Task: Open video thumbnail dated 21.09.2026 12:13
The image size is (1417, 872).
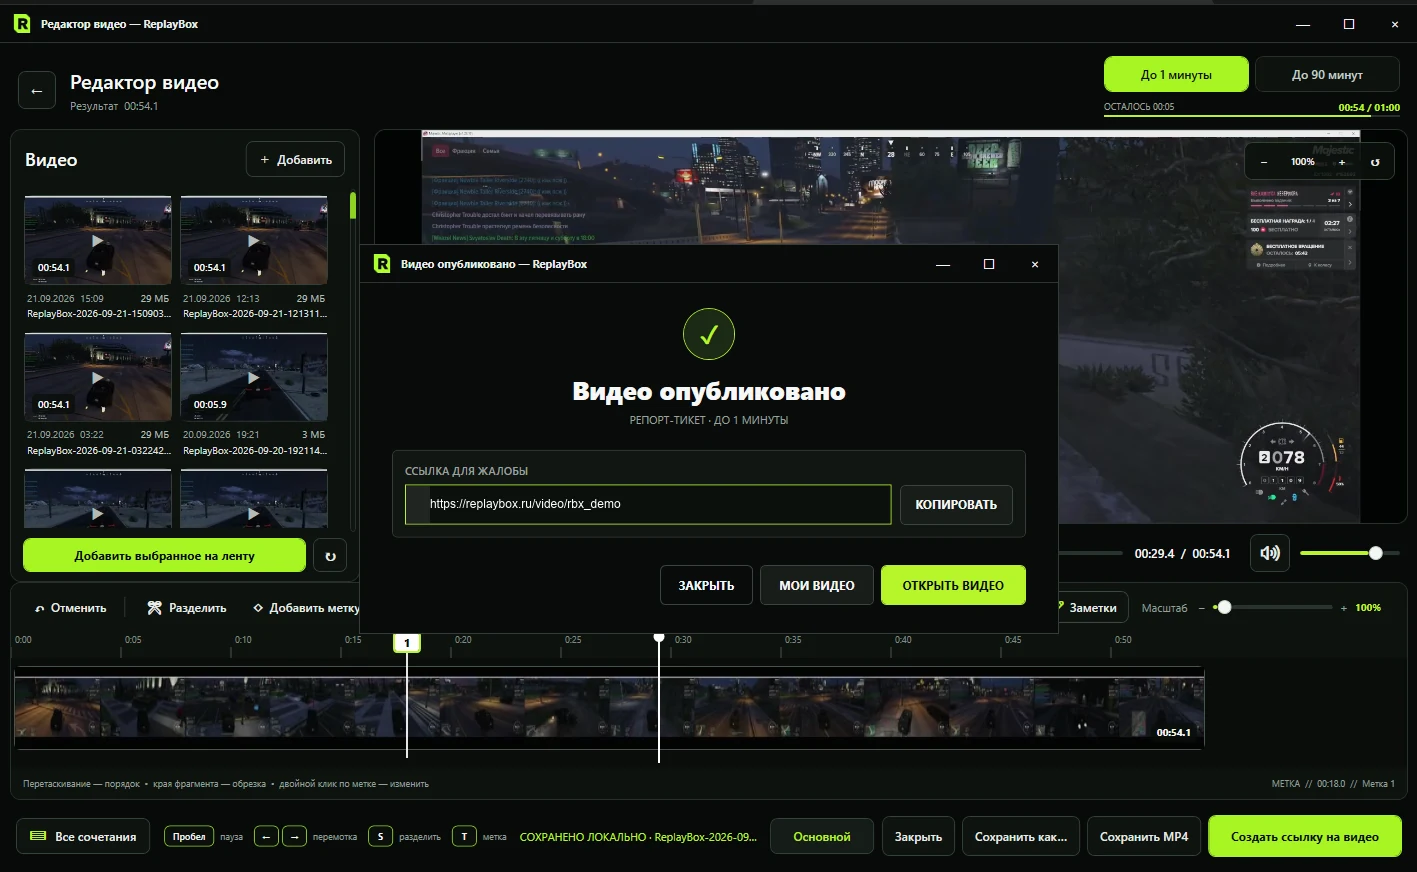Action: point(254,240)
